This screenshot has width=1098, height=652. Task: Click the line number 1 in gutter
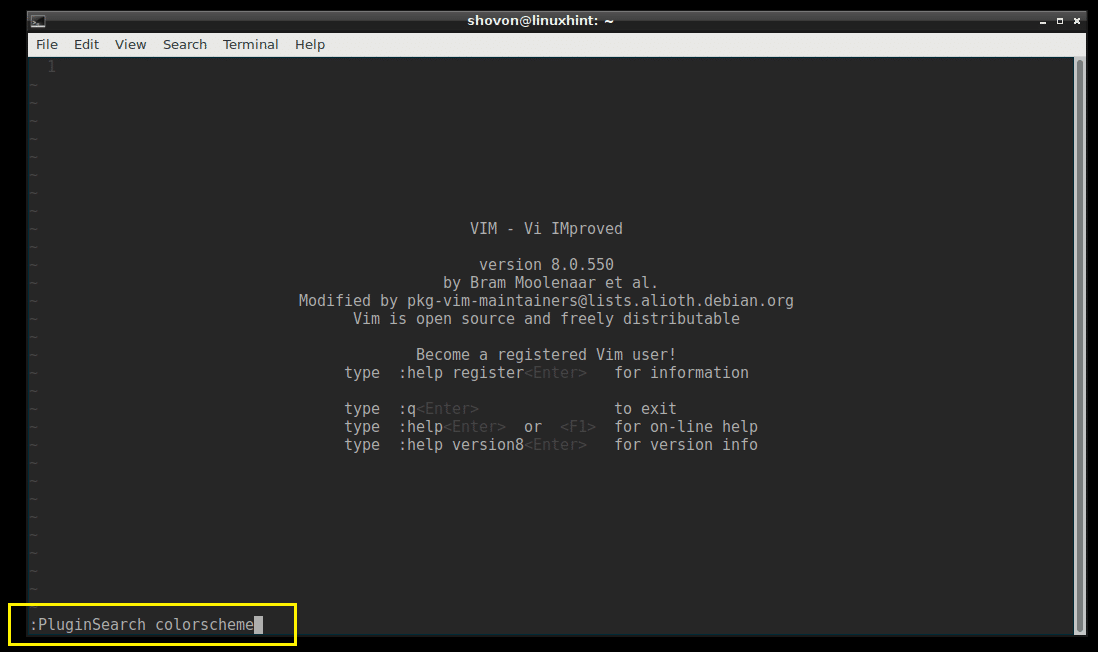click(x=51, y=67)
